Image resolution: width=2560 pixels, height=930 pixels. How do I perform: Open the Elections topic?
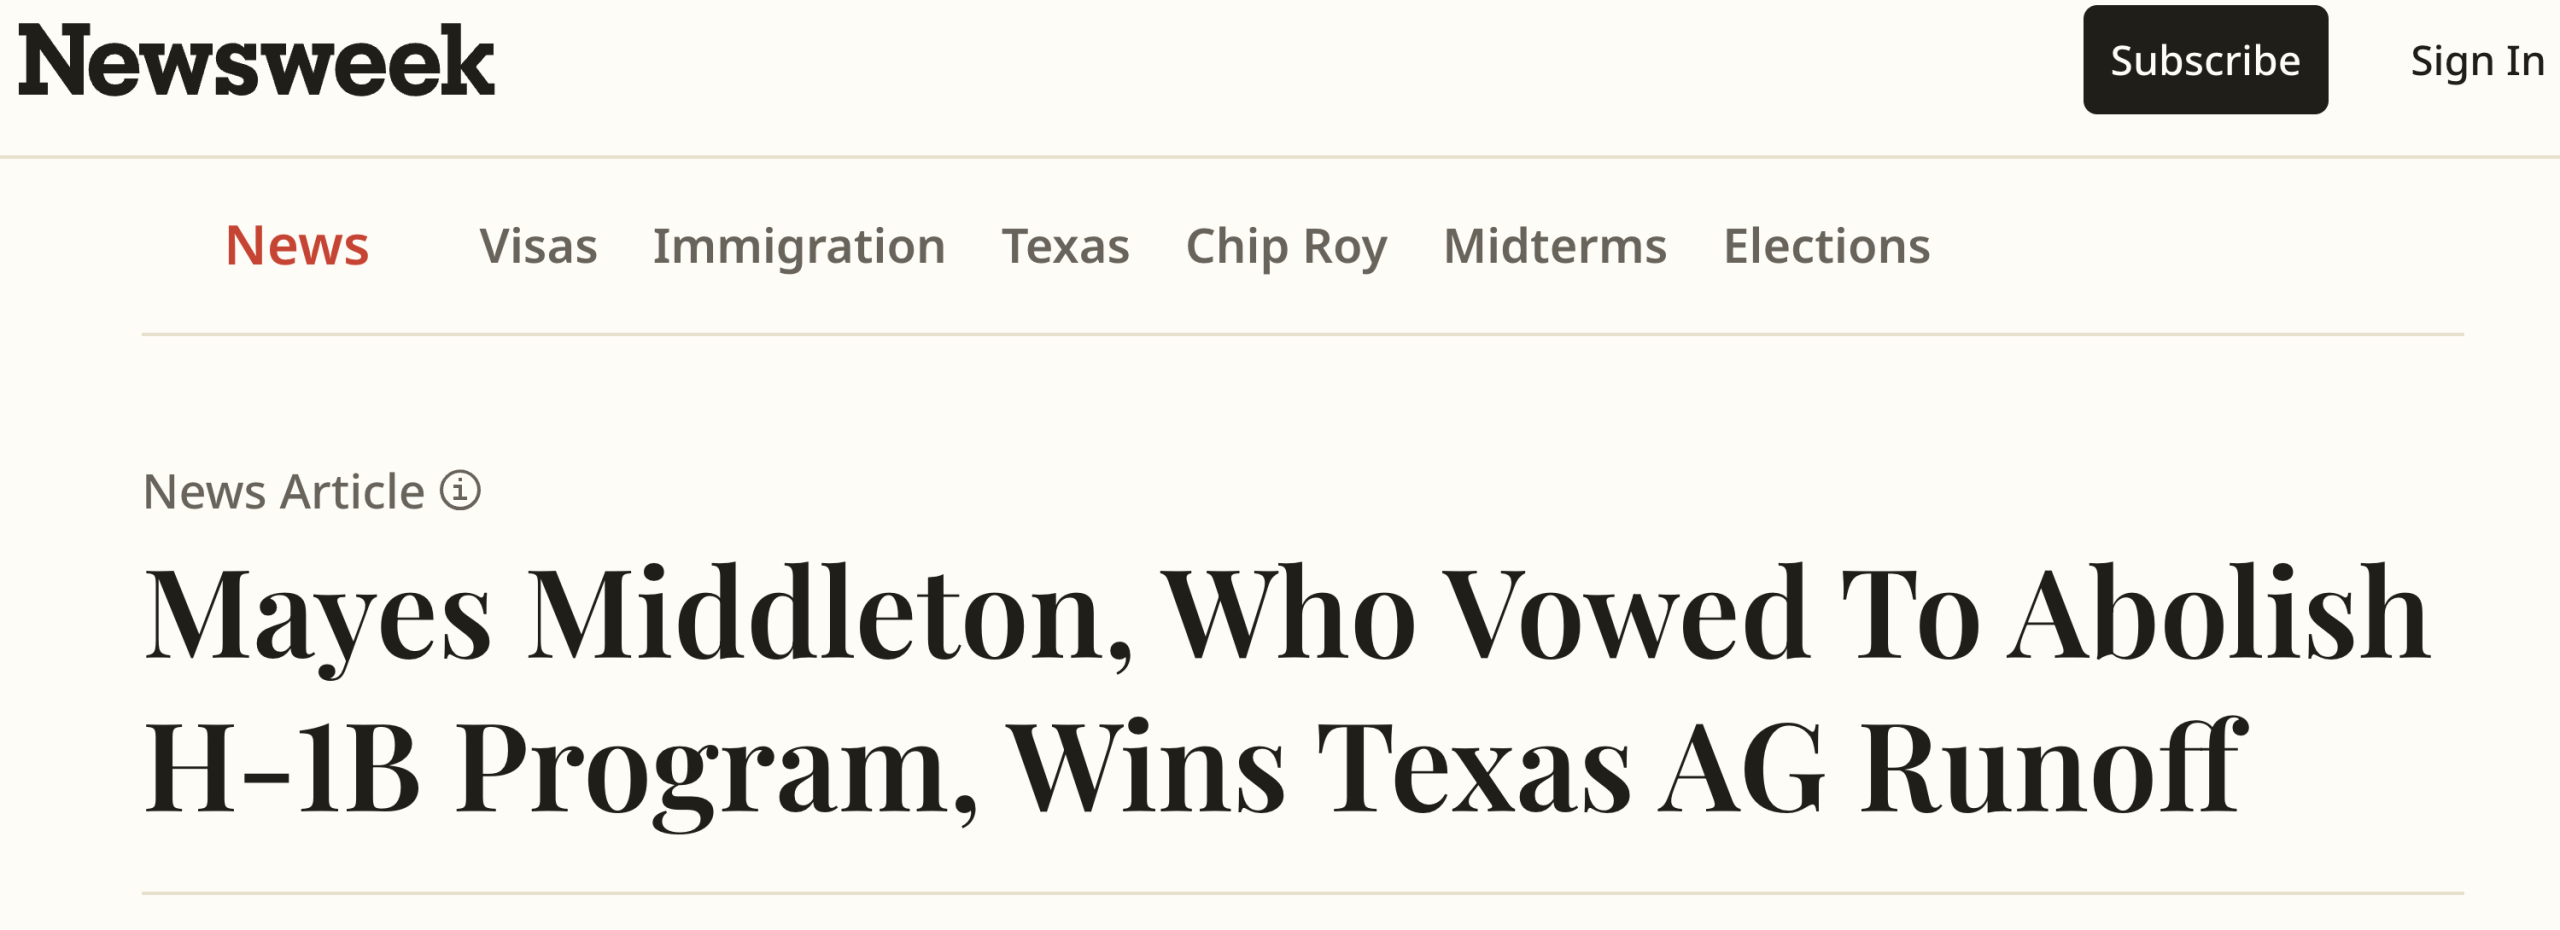1826,246
